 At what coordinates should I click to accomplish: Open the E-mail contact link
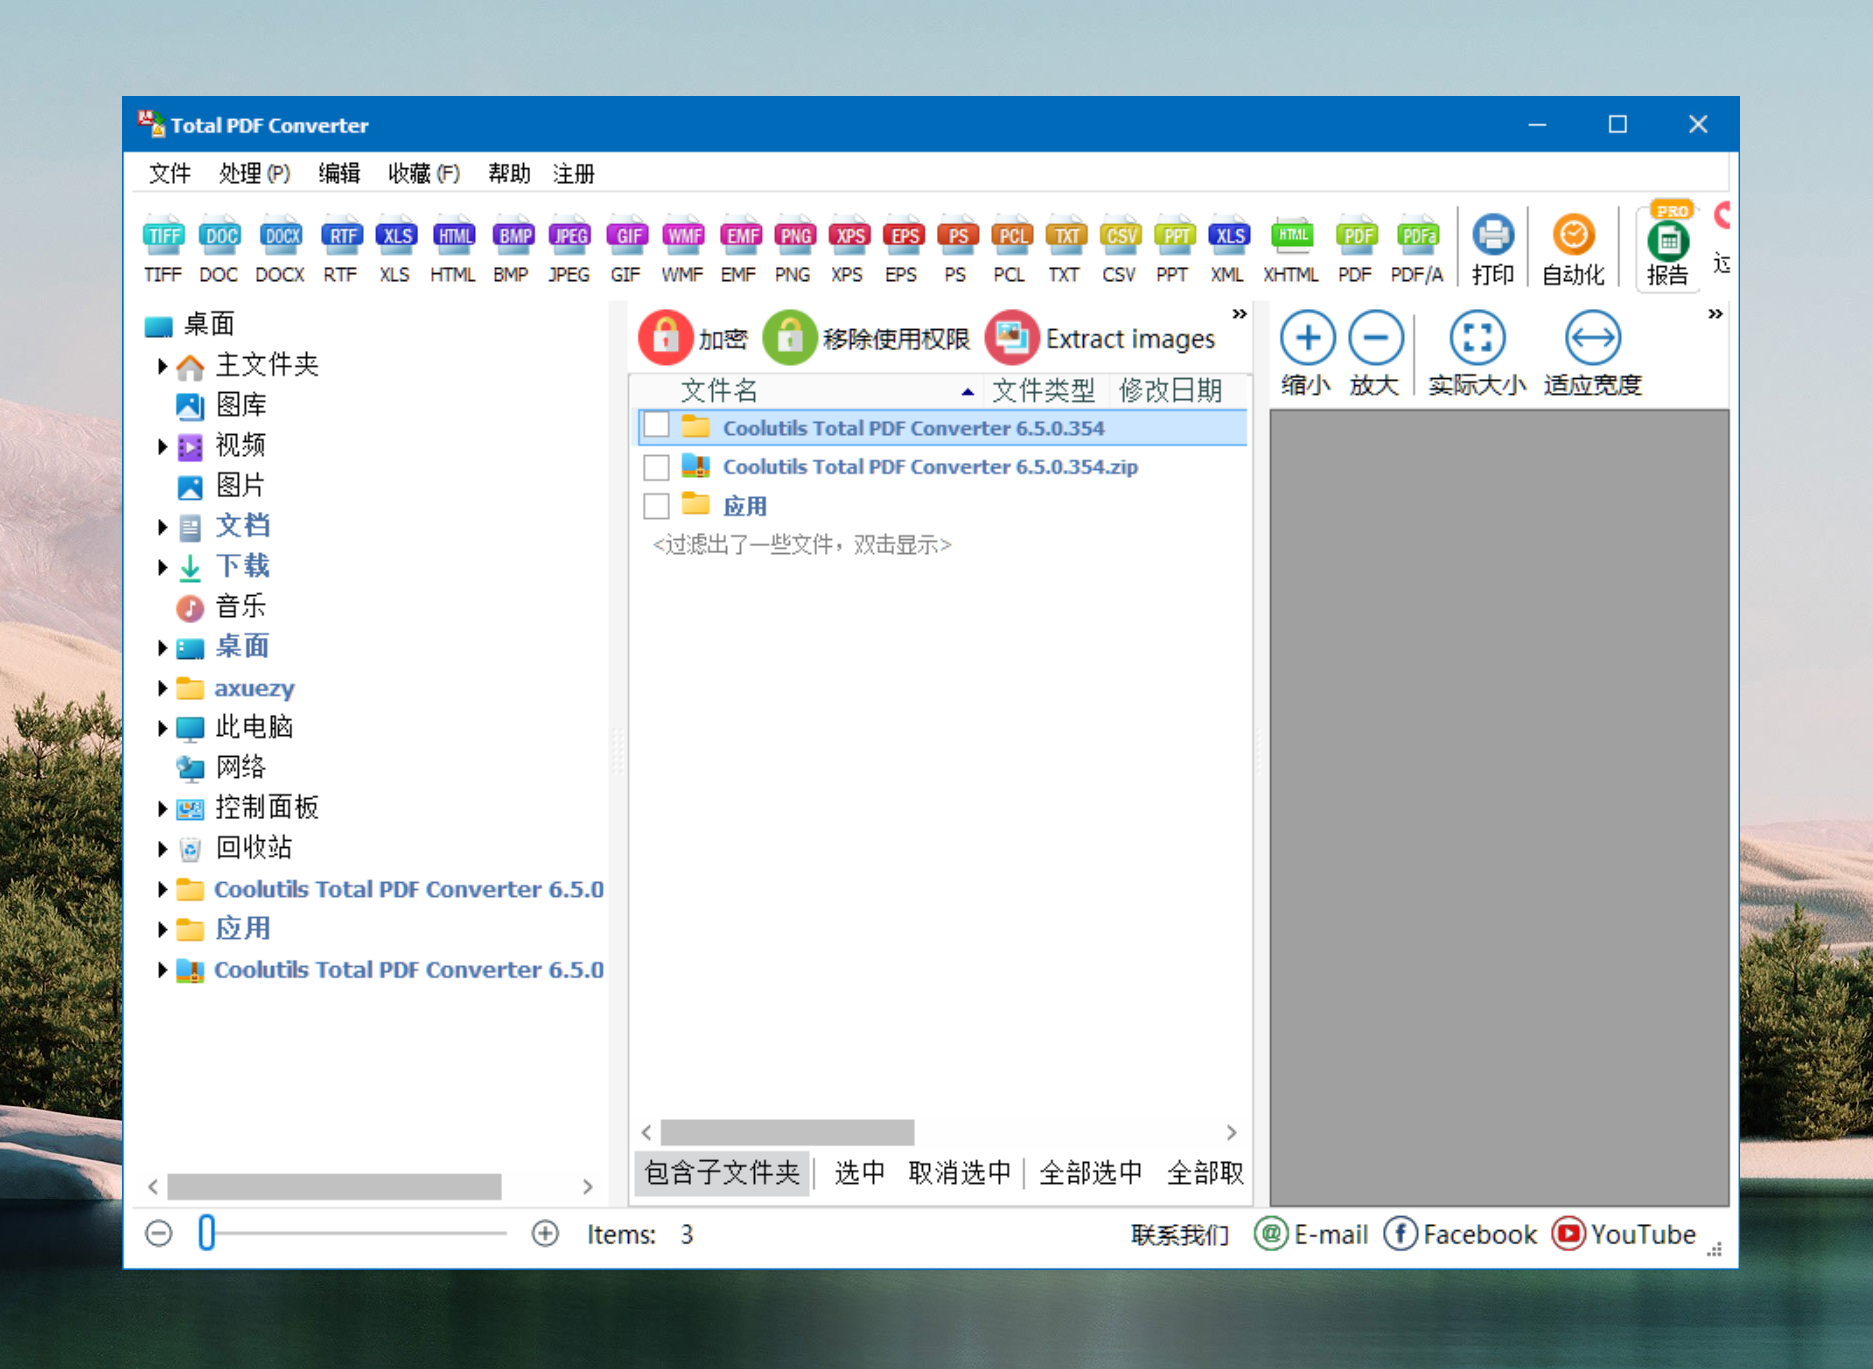[1311, 1234]
